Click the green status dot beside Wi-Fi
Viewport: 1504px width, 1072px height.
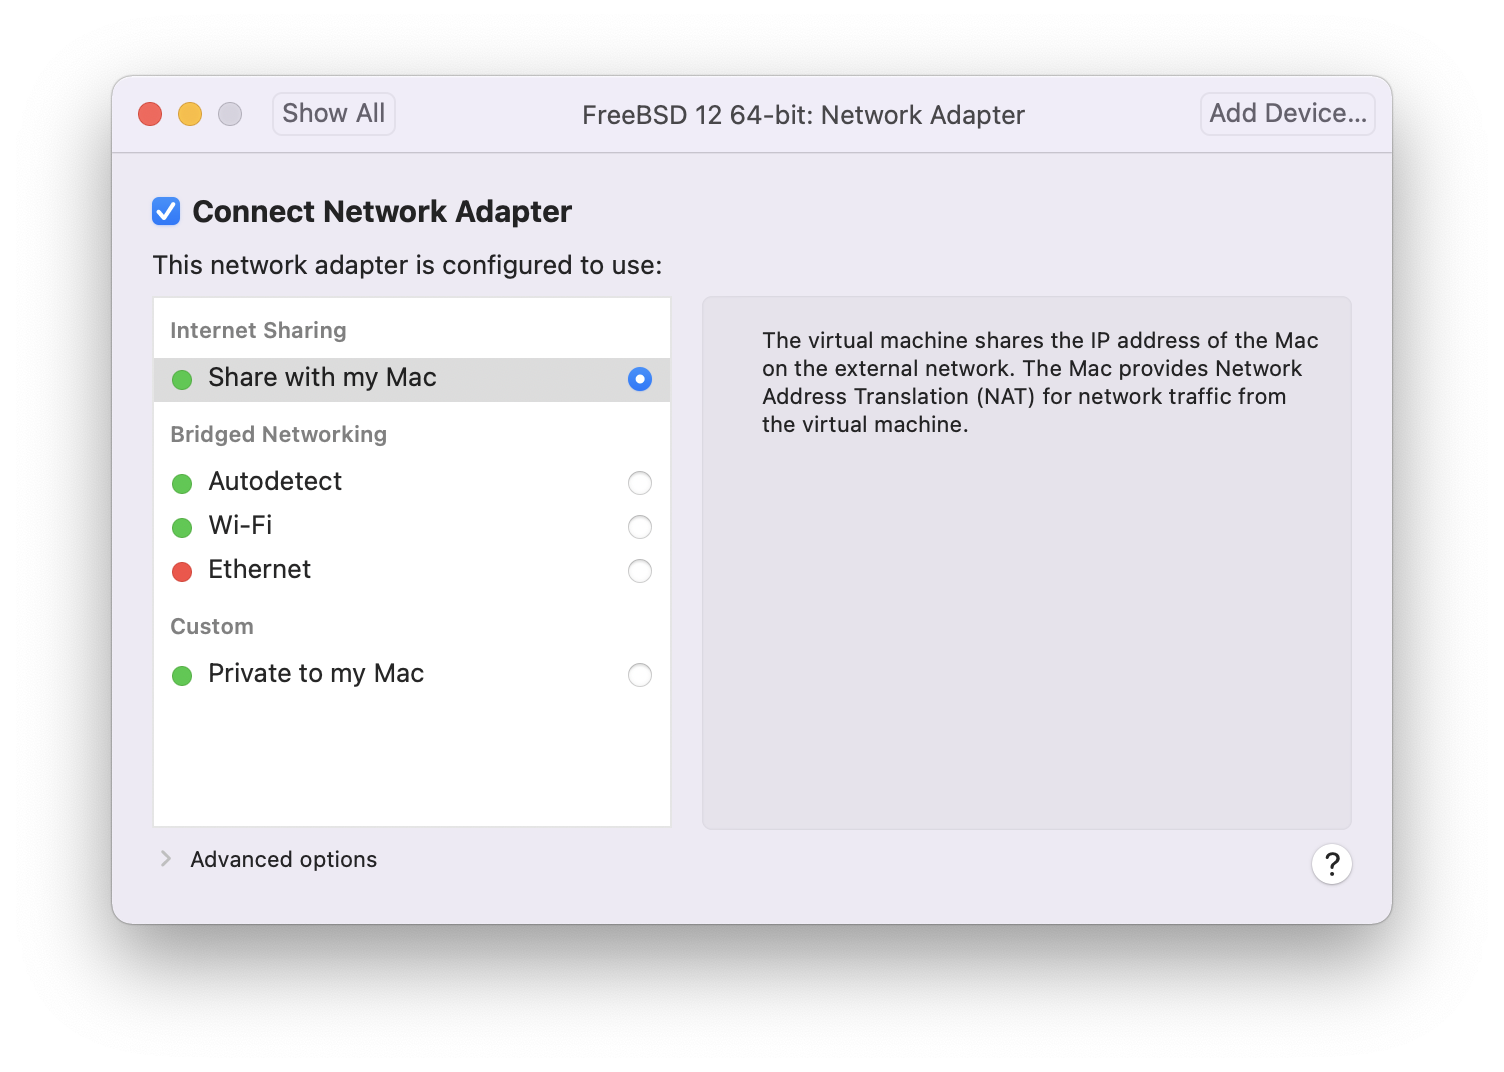(182, 528)
